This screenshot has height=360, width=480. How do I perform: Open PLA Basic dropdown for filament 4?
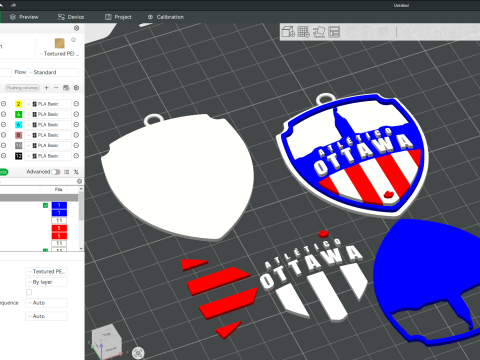[48, 114]
